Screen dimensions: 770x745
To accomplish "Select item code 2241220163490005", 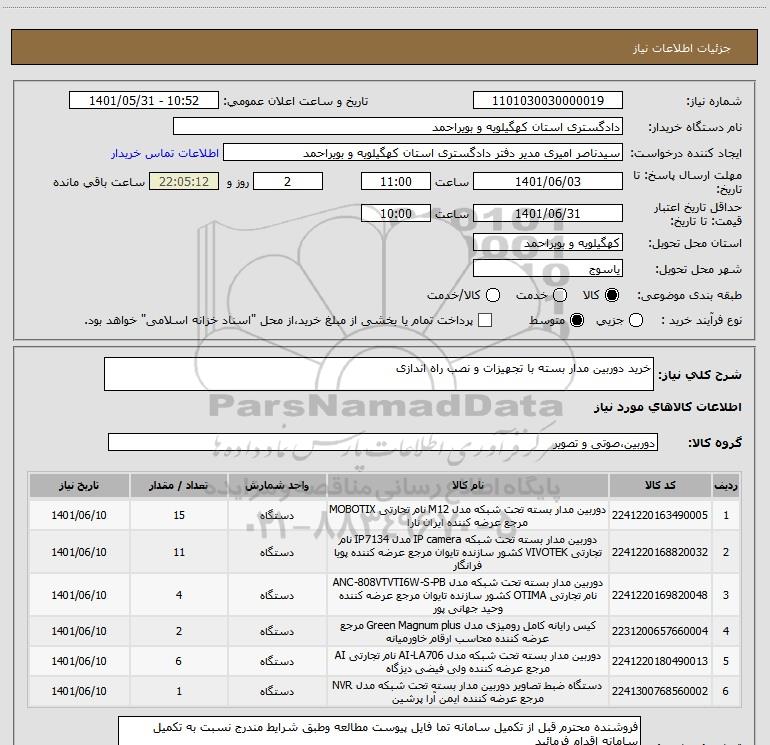I will 660,515.
